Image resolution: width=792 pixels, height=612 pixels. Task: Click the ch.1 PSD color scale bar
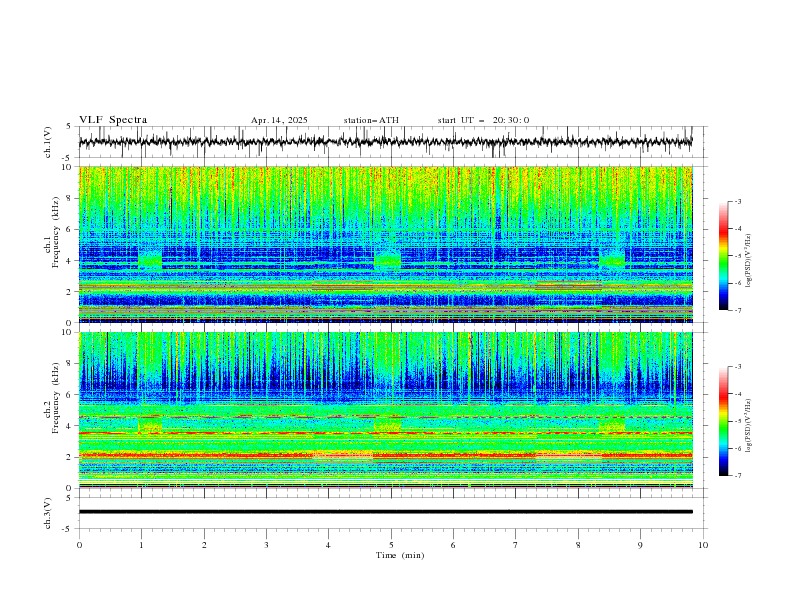point(723,256)
